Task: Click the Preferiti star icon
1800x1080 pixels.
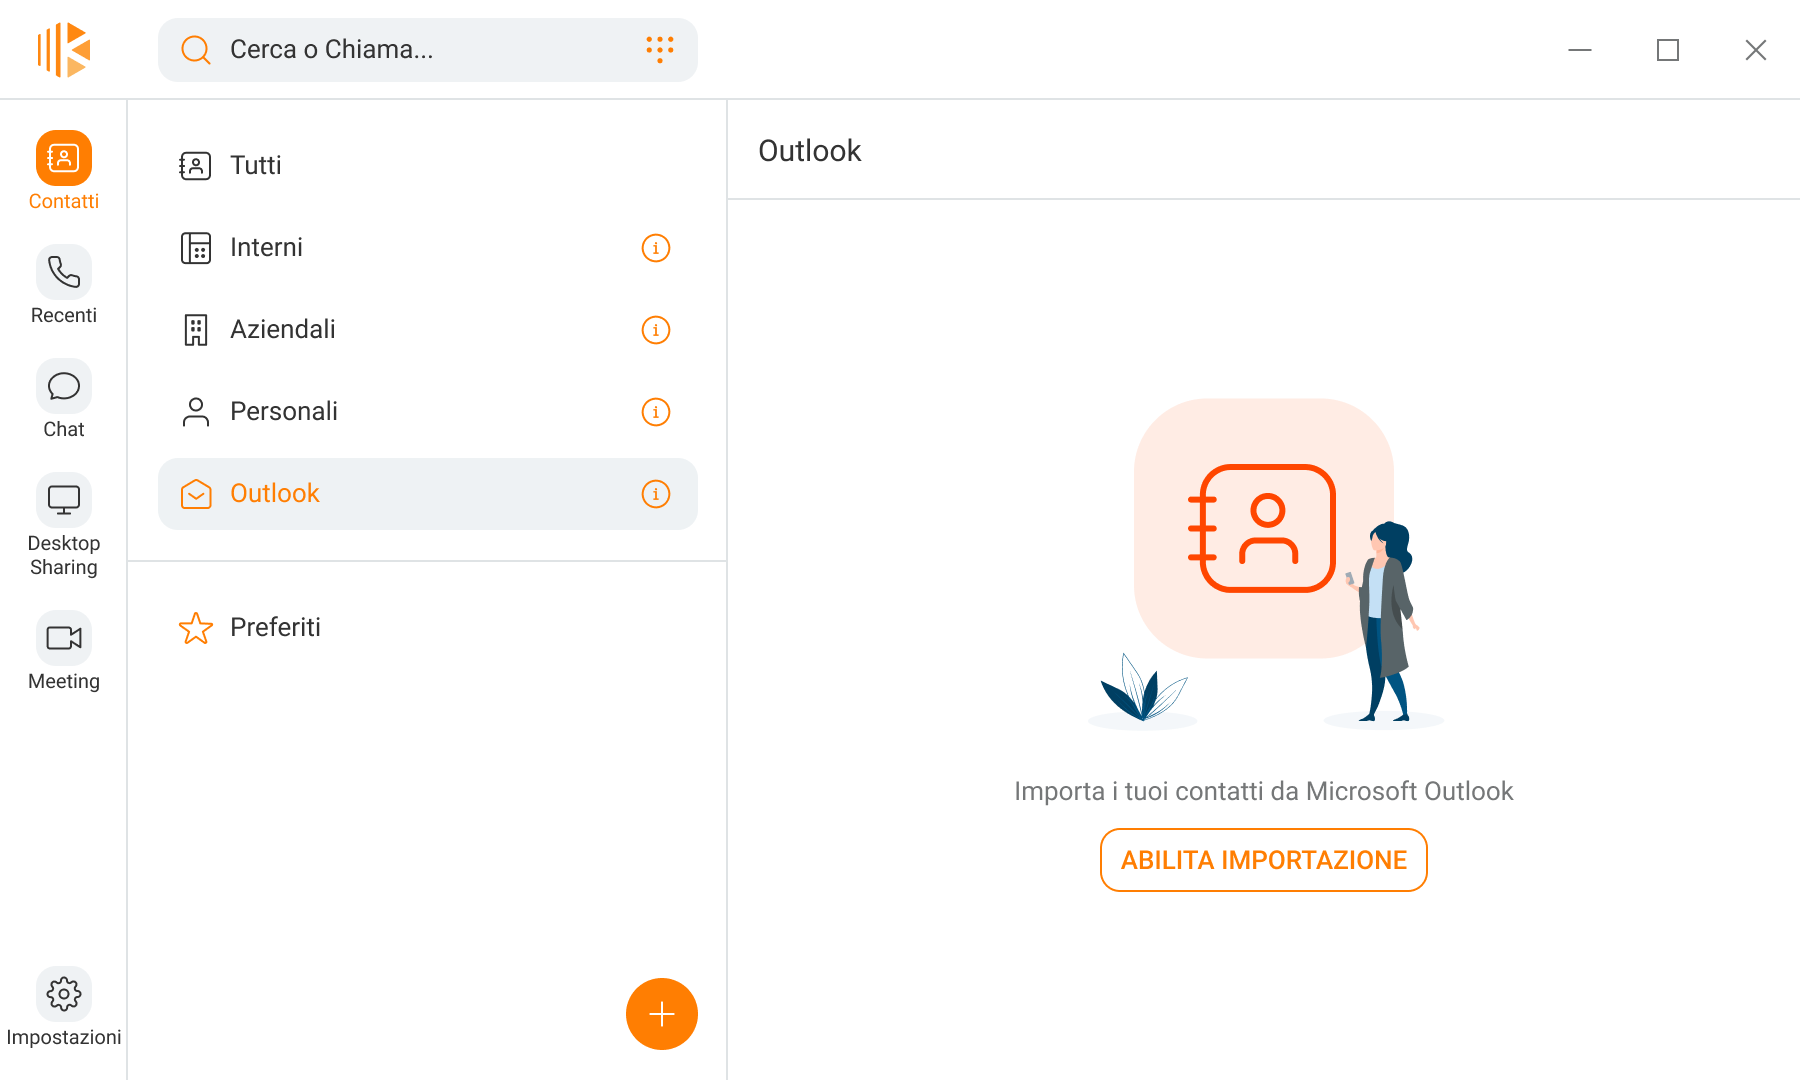Action: (x=196, y=628)
